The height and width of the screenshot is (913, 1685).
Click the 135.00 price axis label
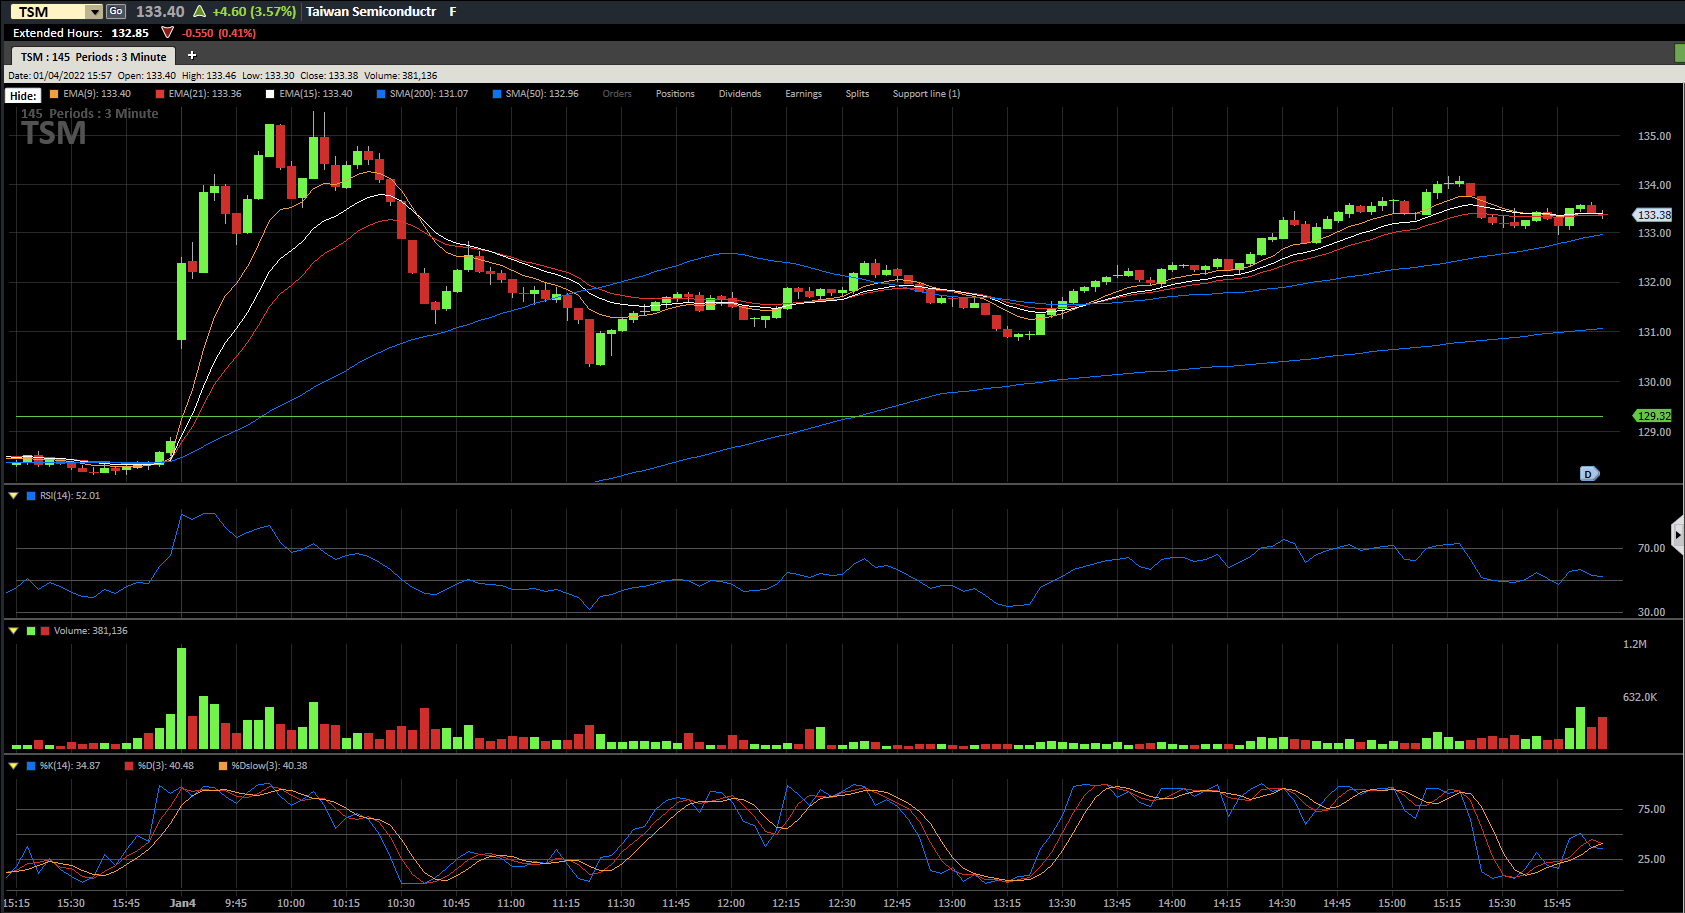[x=1654, y=136]
